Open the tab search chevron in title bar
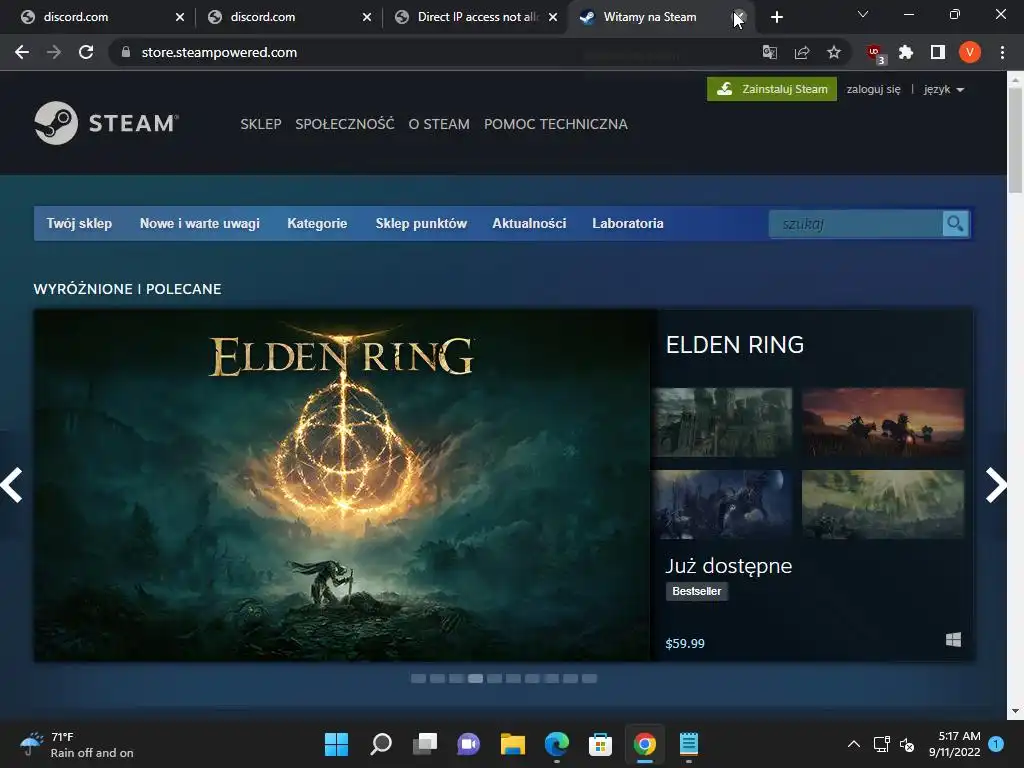 pos(863,14)
